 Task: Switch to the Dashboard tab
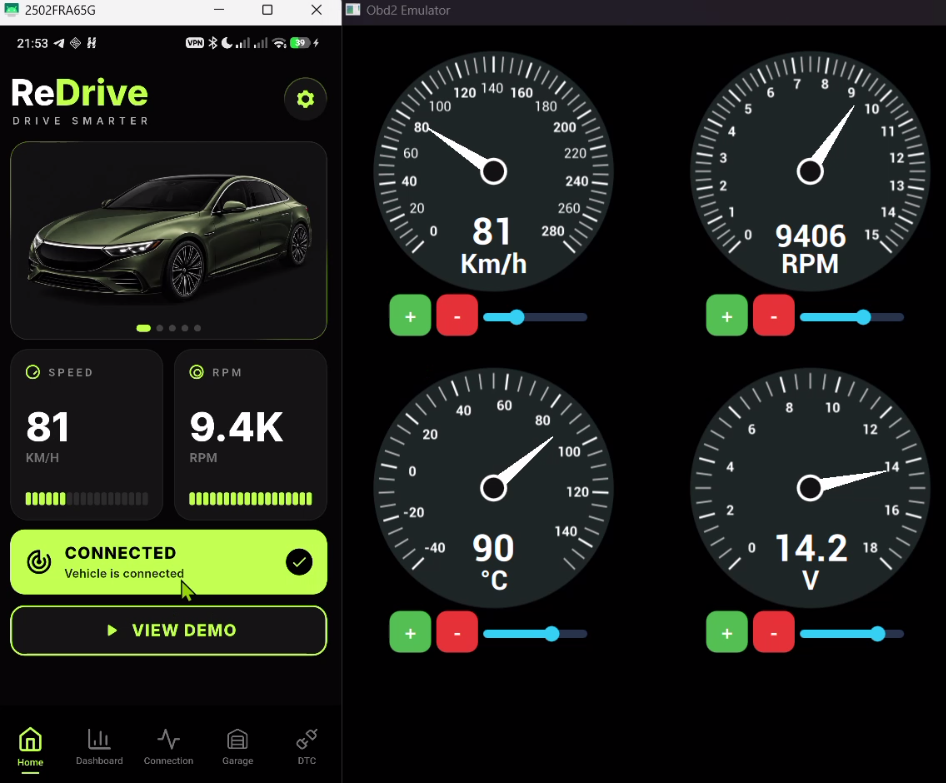pyautogui.click(x=99, y=747)
